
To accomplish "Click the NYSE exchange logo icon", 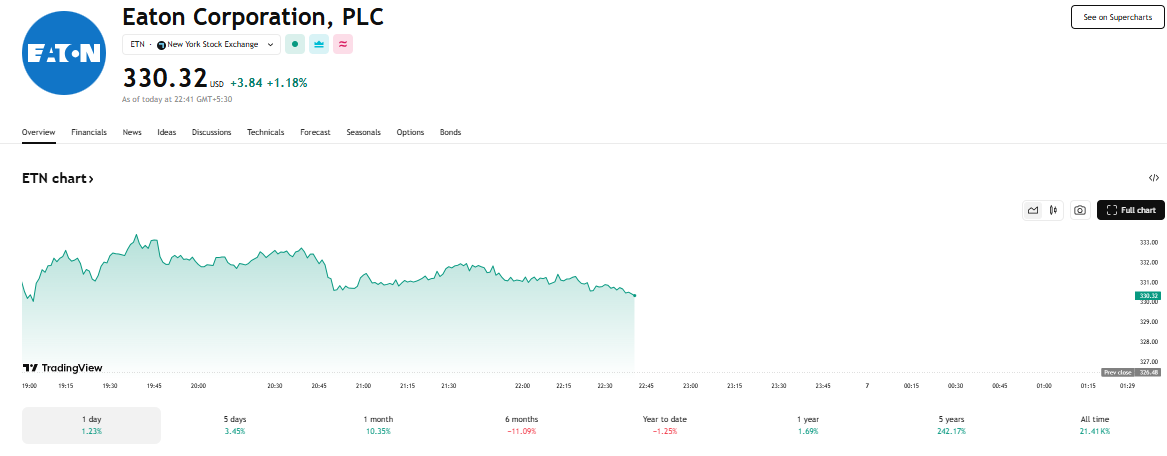I will (162, 45).
